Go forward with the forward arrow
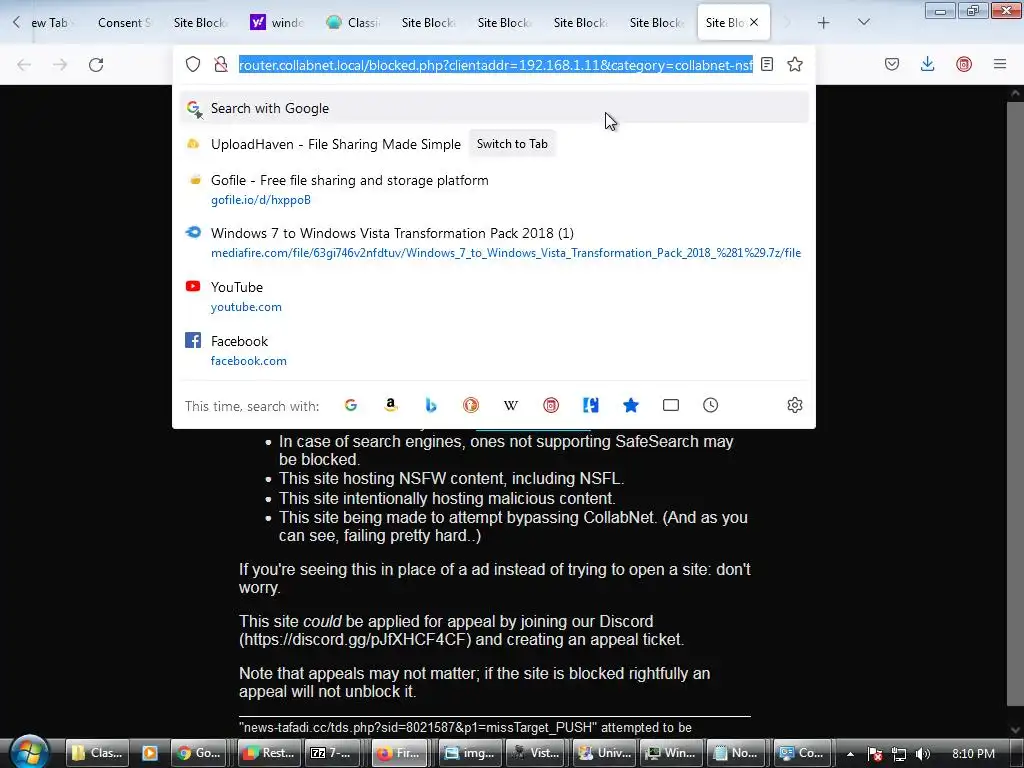Viewport: 1024px width, 768px height. pyautogui.click(x=60, y=64)
